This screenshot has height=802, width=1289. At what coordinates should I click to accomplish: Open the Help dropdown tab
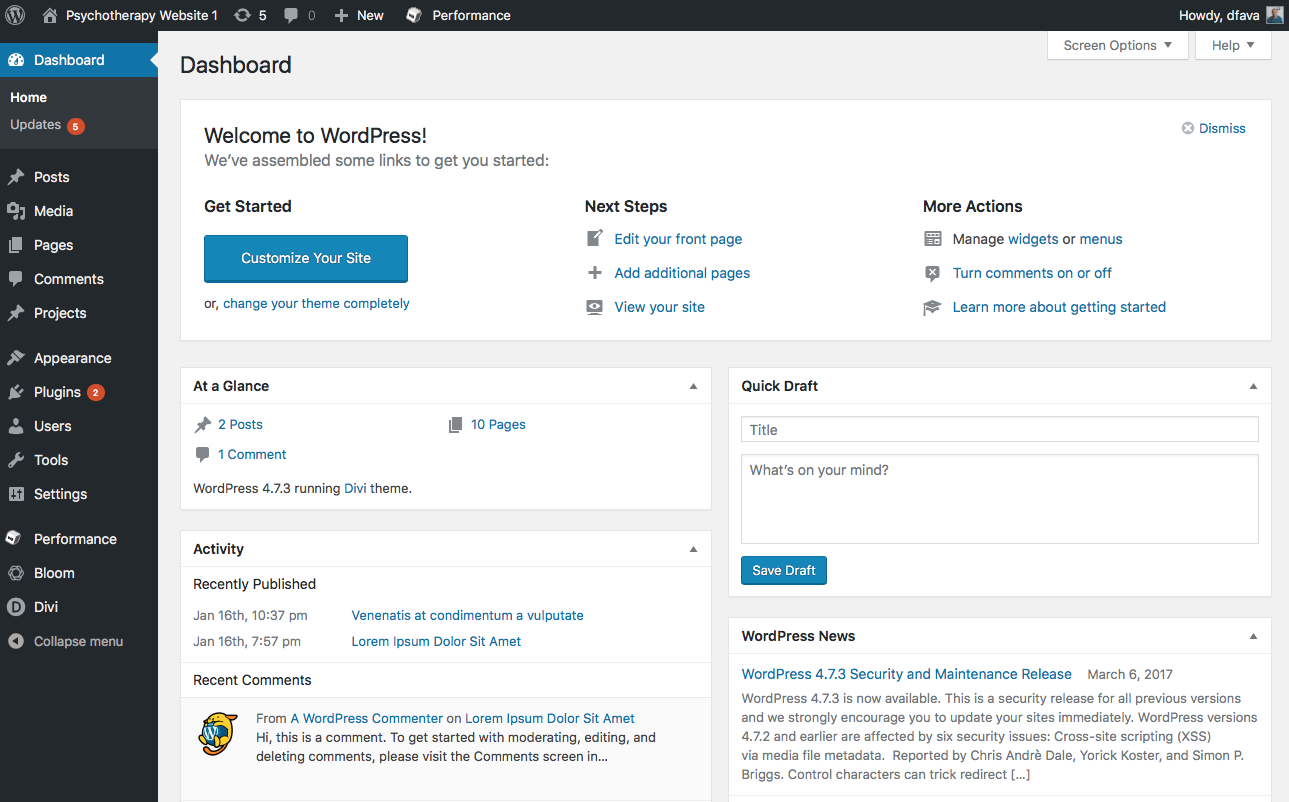click(1233, 45)
